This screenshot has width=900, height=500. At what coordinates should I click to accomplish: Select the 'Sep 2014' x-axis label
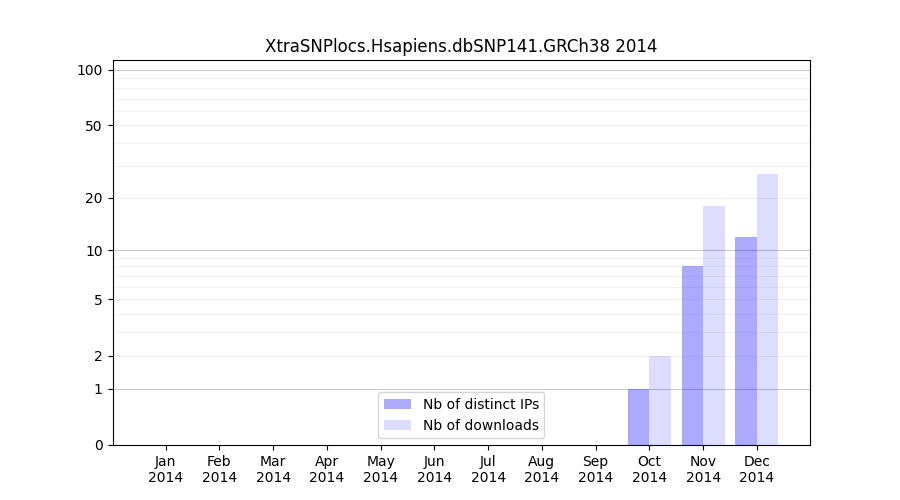pyautogui.click(x=595, y=469)
